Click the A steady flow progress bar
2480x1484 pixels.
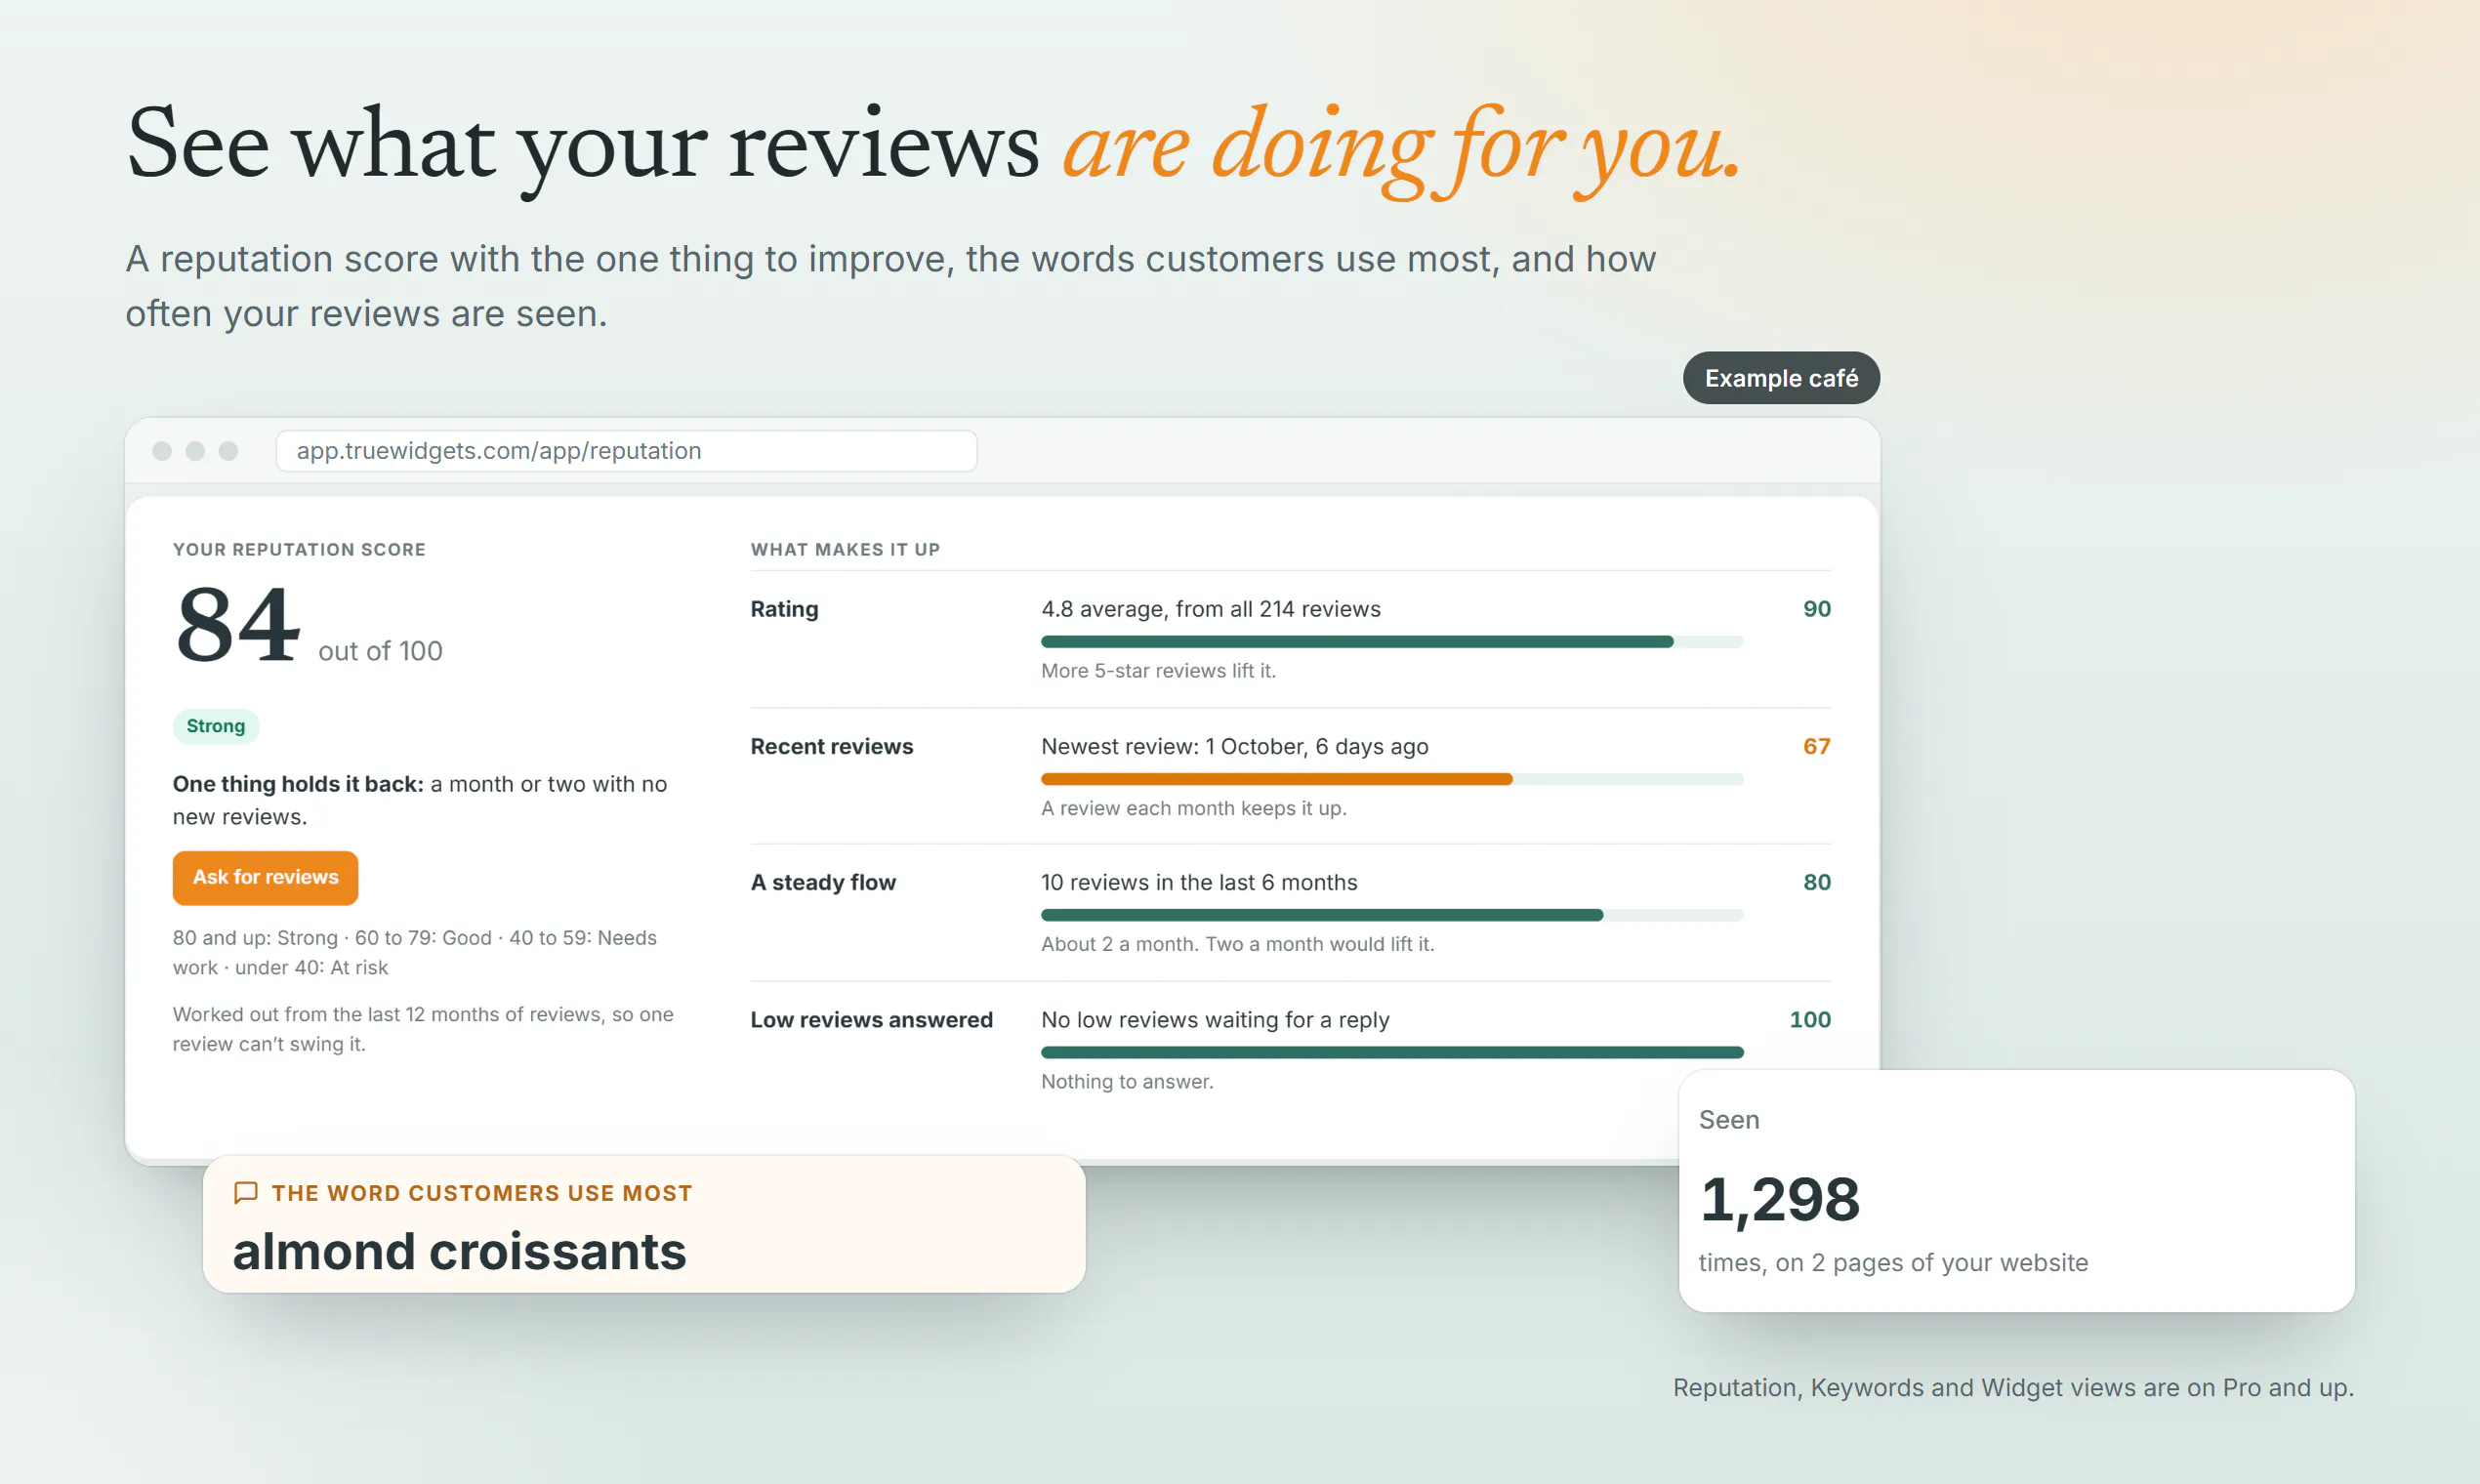(x=1392, y=915)
